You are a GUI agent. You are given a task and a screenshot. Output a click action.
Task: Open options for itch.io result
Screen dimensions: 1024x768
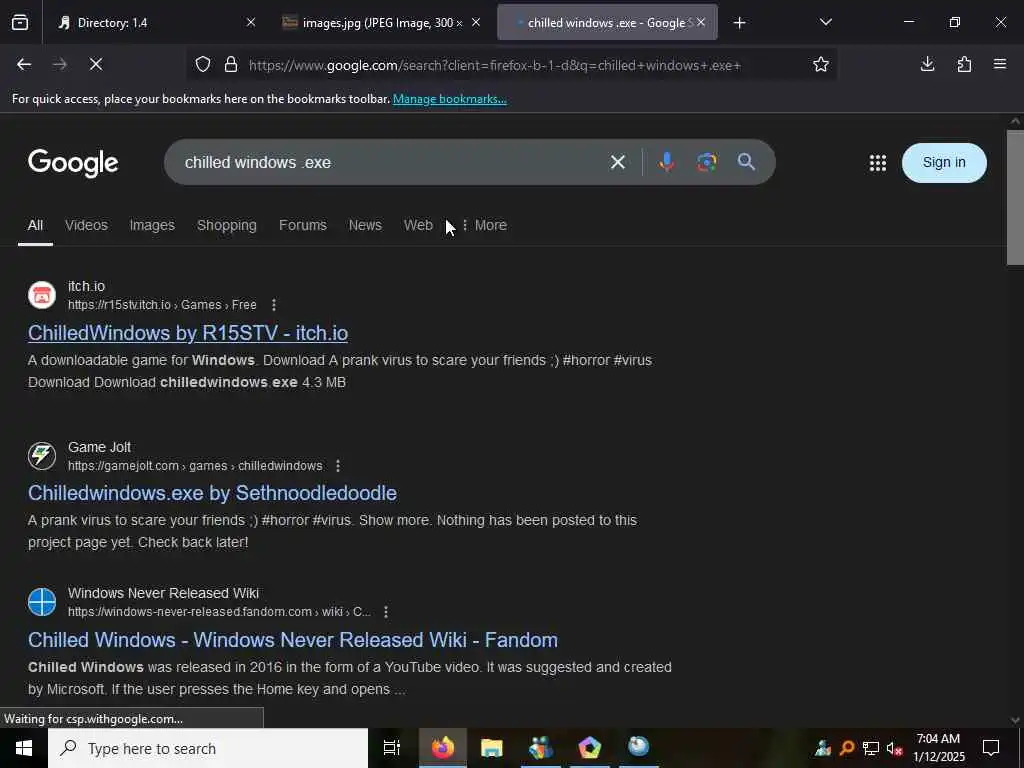pos(274,305)
